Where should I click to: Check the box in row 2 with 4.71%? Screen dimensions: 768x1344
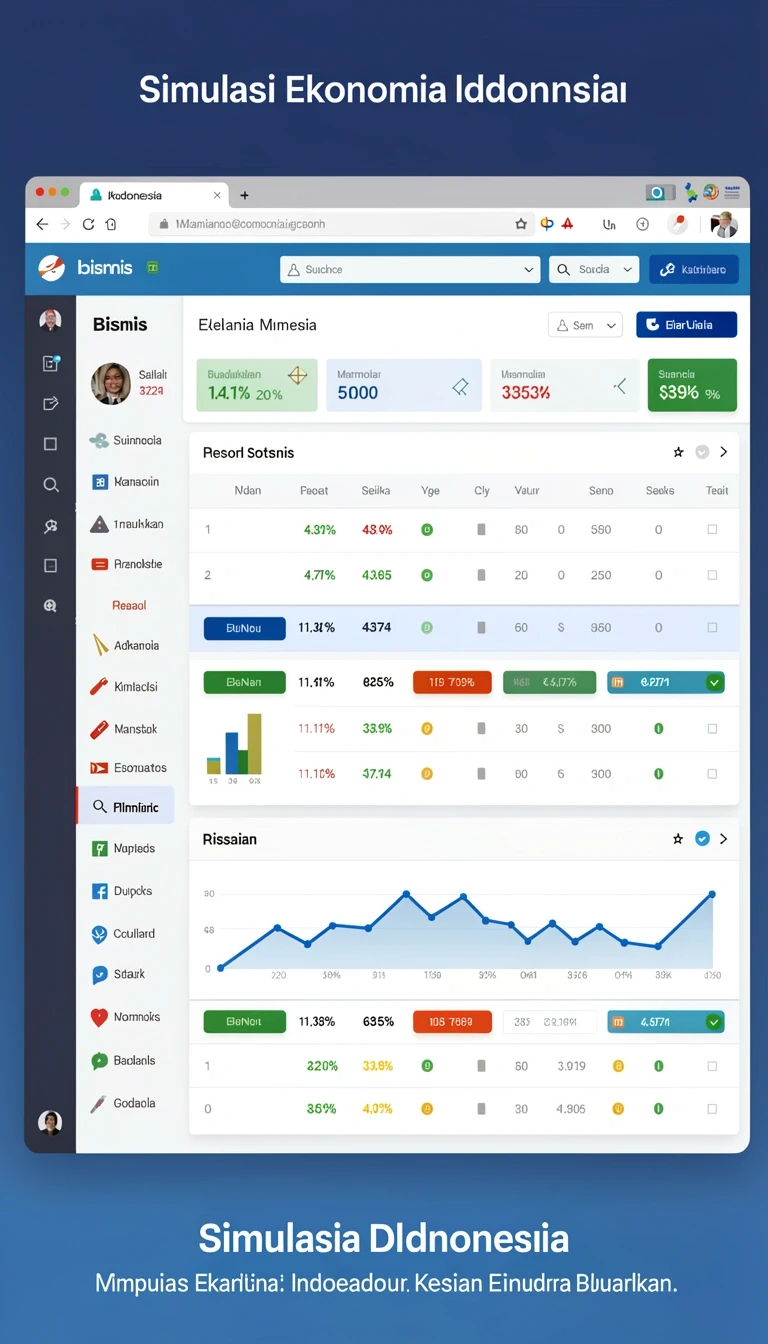point(712,575)
